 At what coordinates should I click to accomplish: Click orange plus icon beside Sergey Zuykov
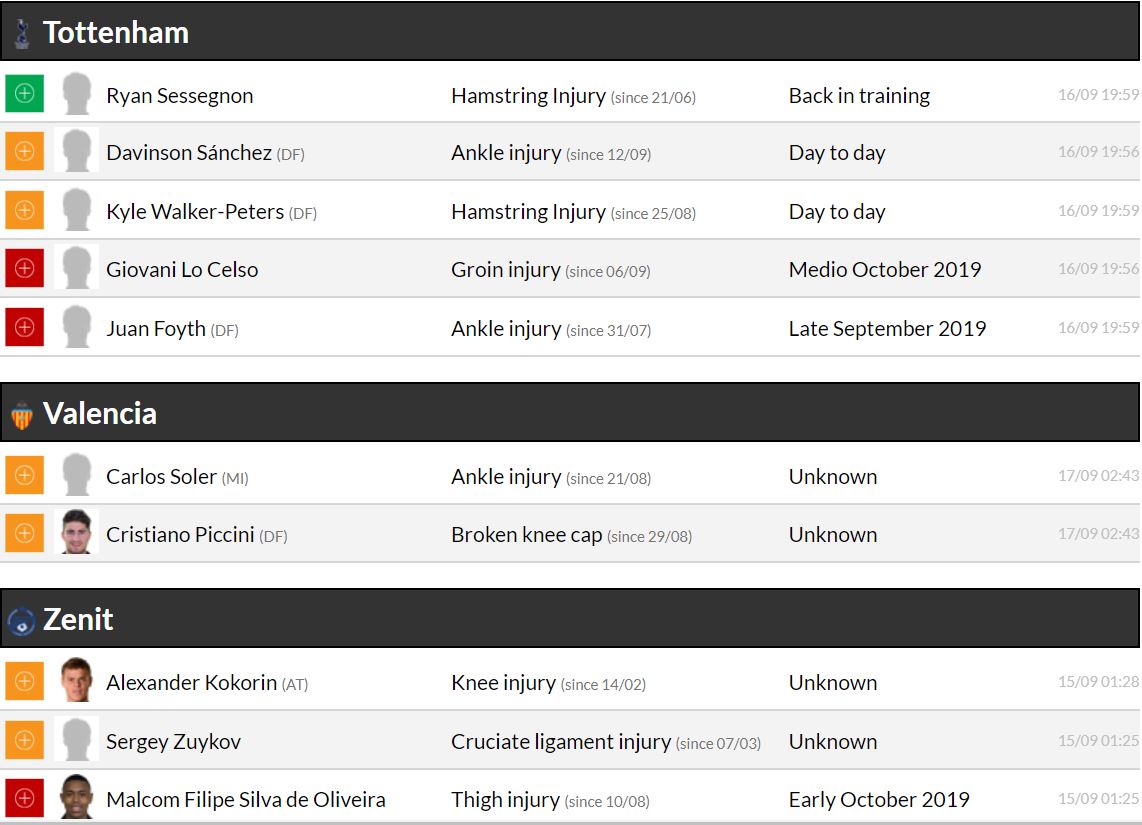click(x=25, y=740)
